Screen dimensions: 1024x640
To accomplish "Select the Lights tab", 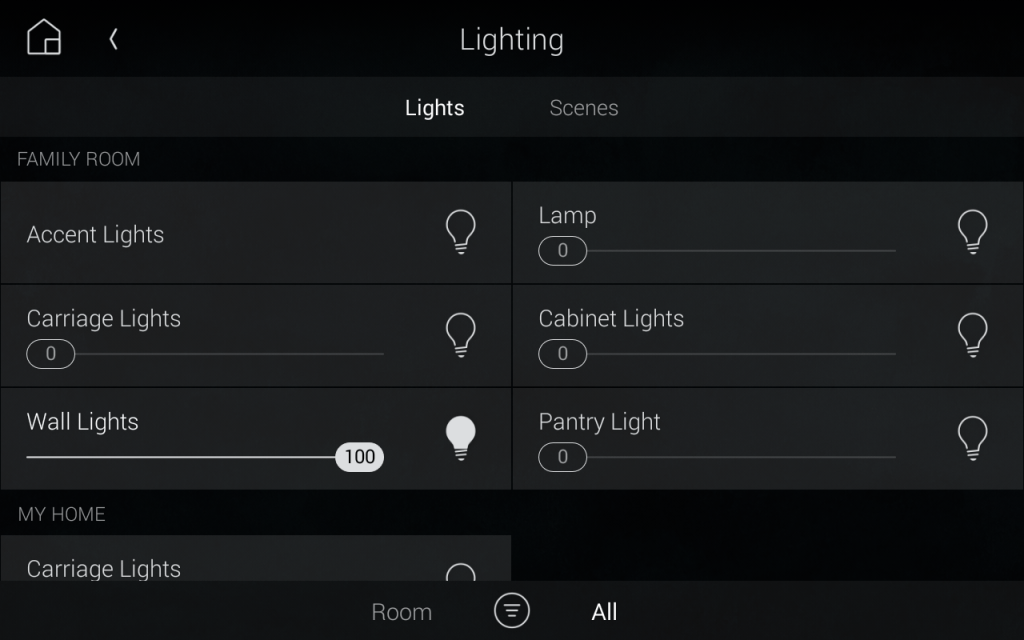I will [x=434, y=108].
